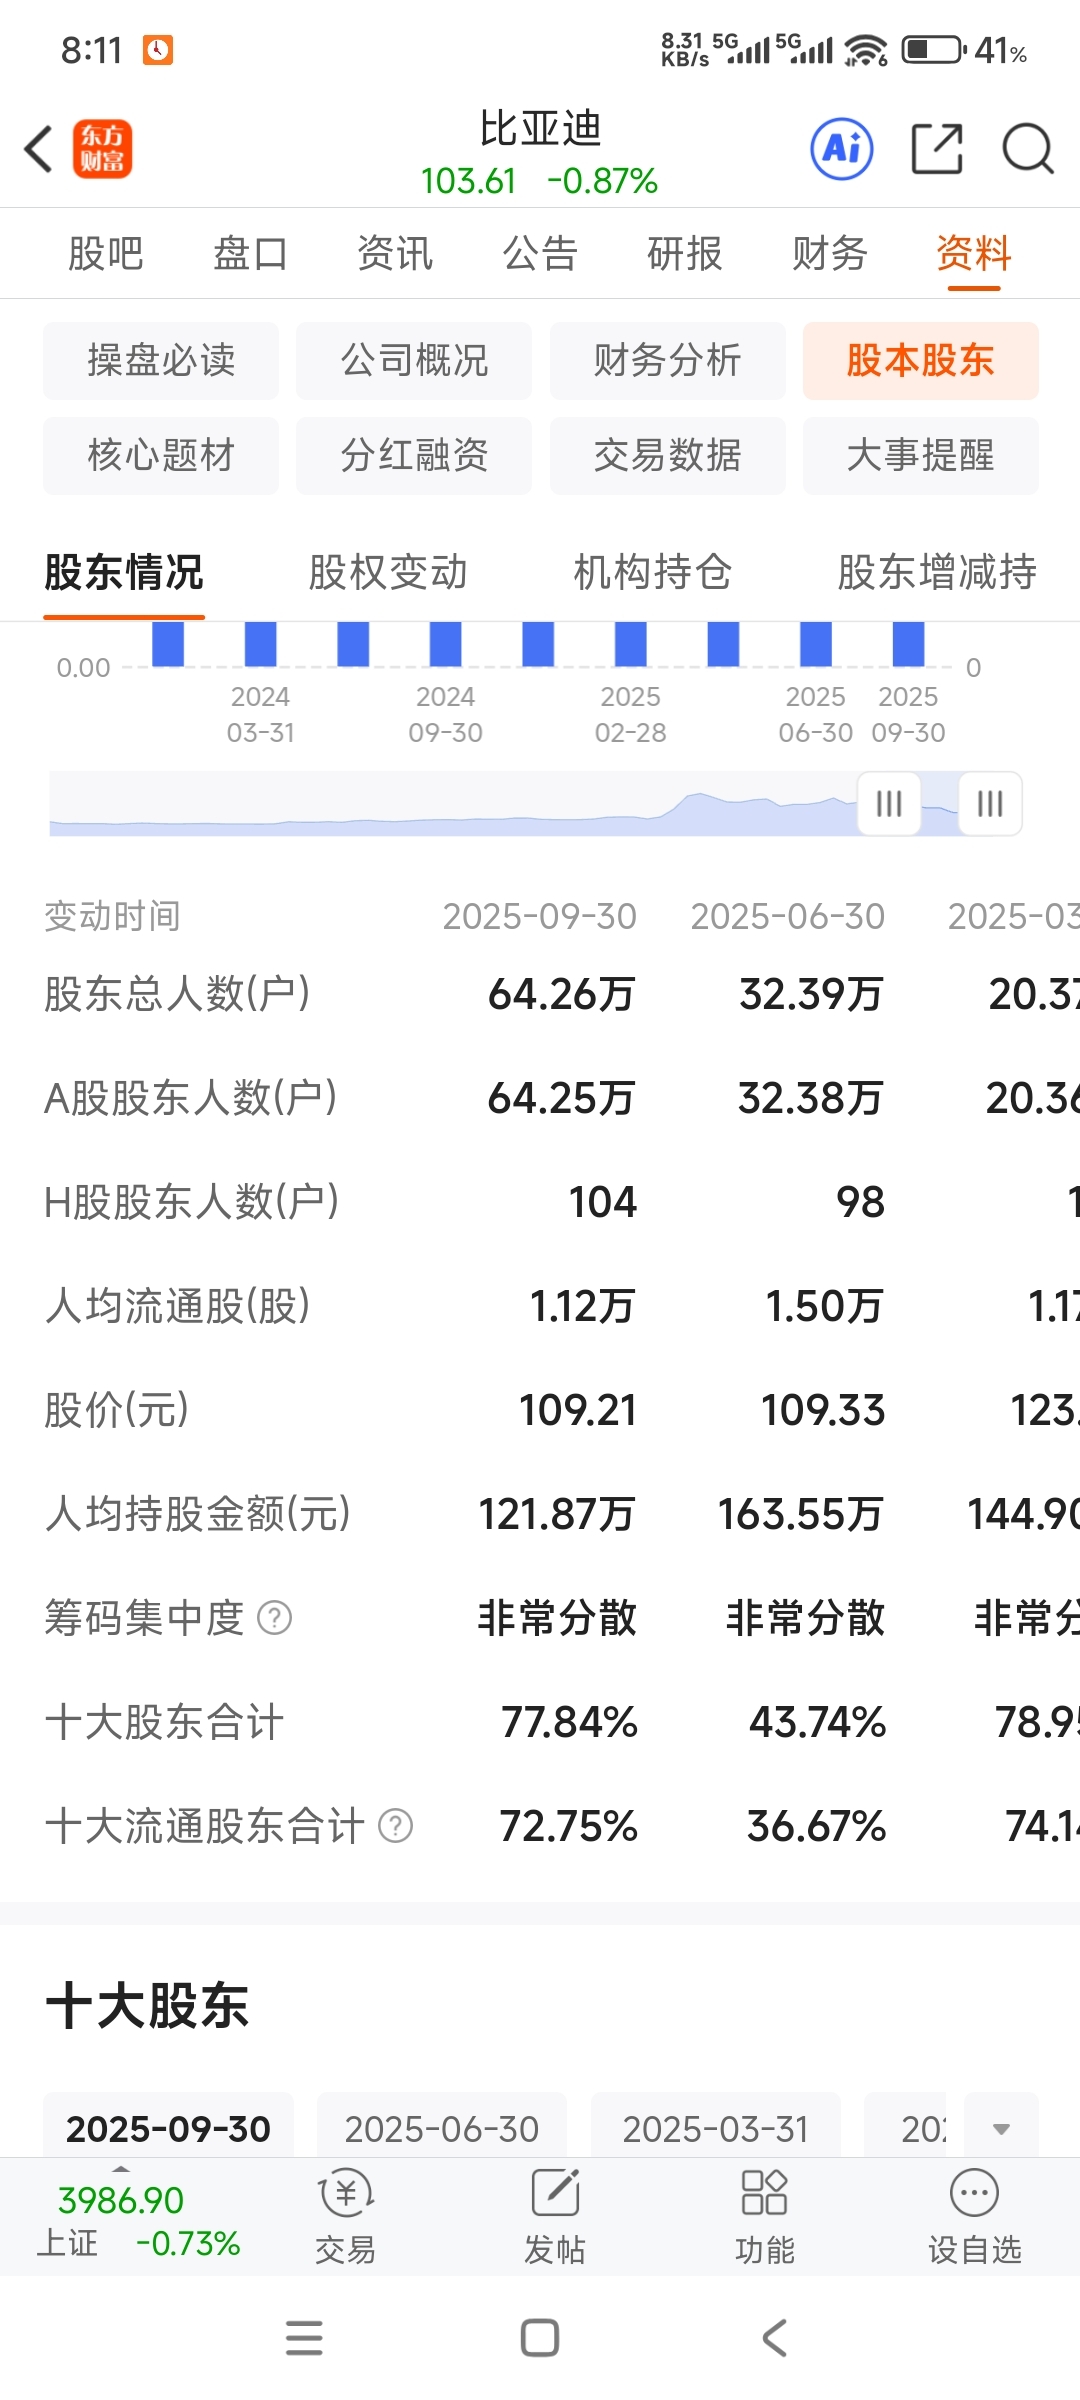Switch to the 资讯 tab
The image size is (1080, 2400).
(x=395, y=254)
